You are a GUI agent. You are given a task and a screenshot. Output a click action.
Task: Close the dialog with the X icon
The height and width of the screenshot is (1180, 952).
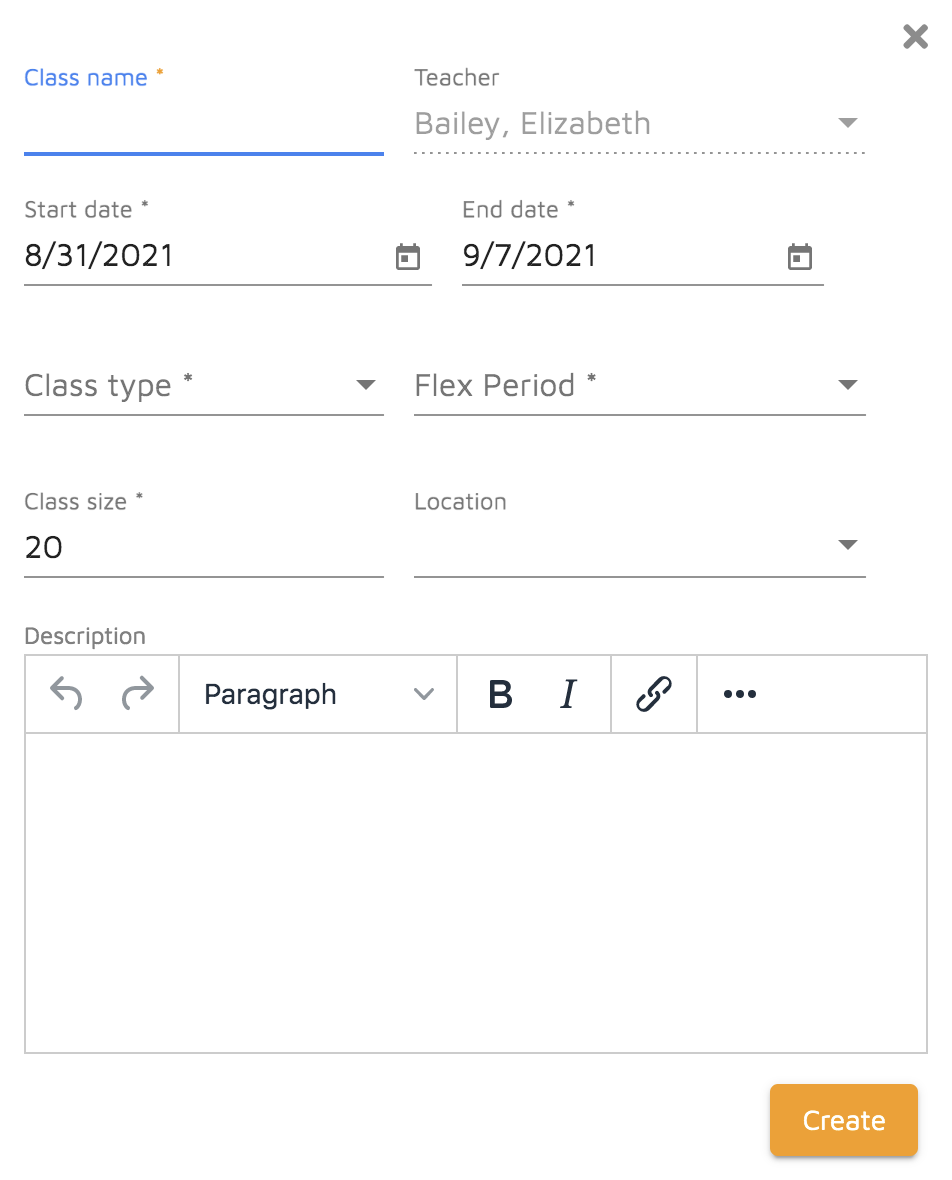(x=915, y=38)
